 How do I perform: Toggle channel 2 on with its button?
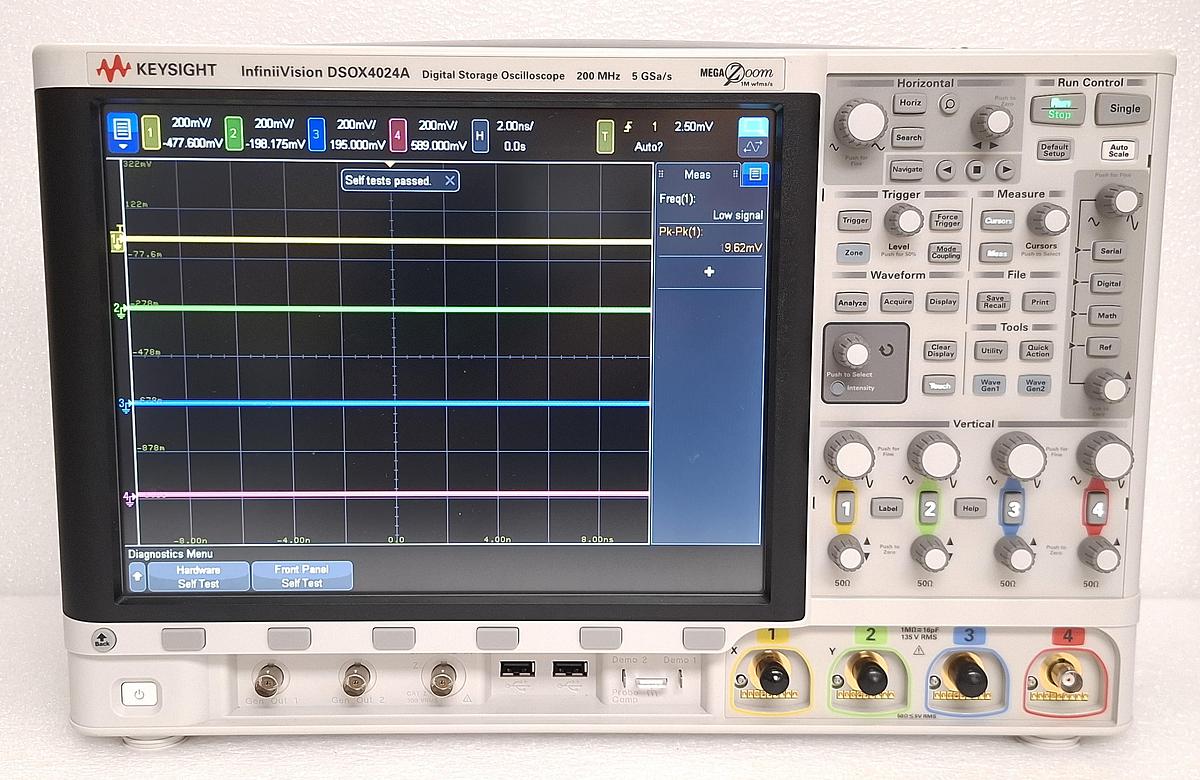pyautogui.click(x=929, y=508)
